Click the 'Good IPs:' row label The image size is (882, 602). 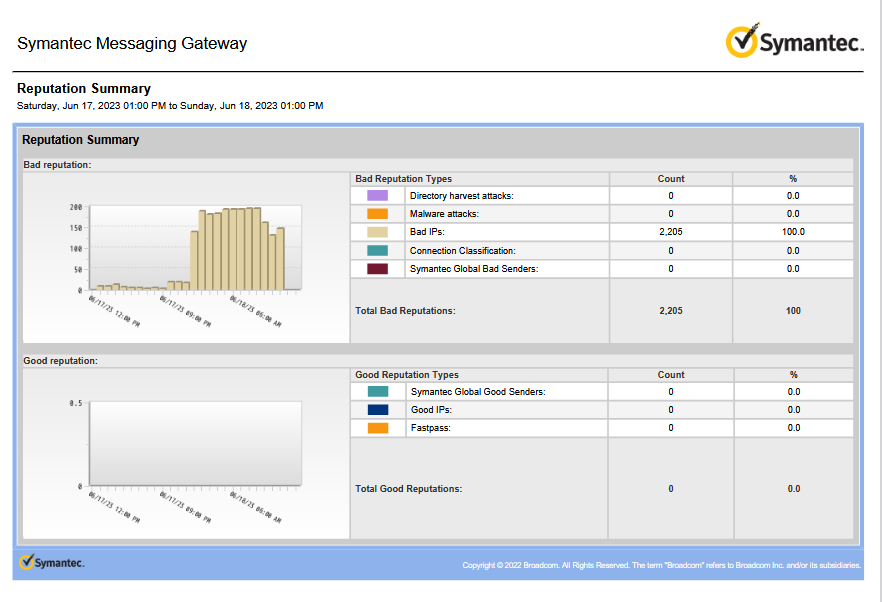tap(431, 410)
